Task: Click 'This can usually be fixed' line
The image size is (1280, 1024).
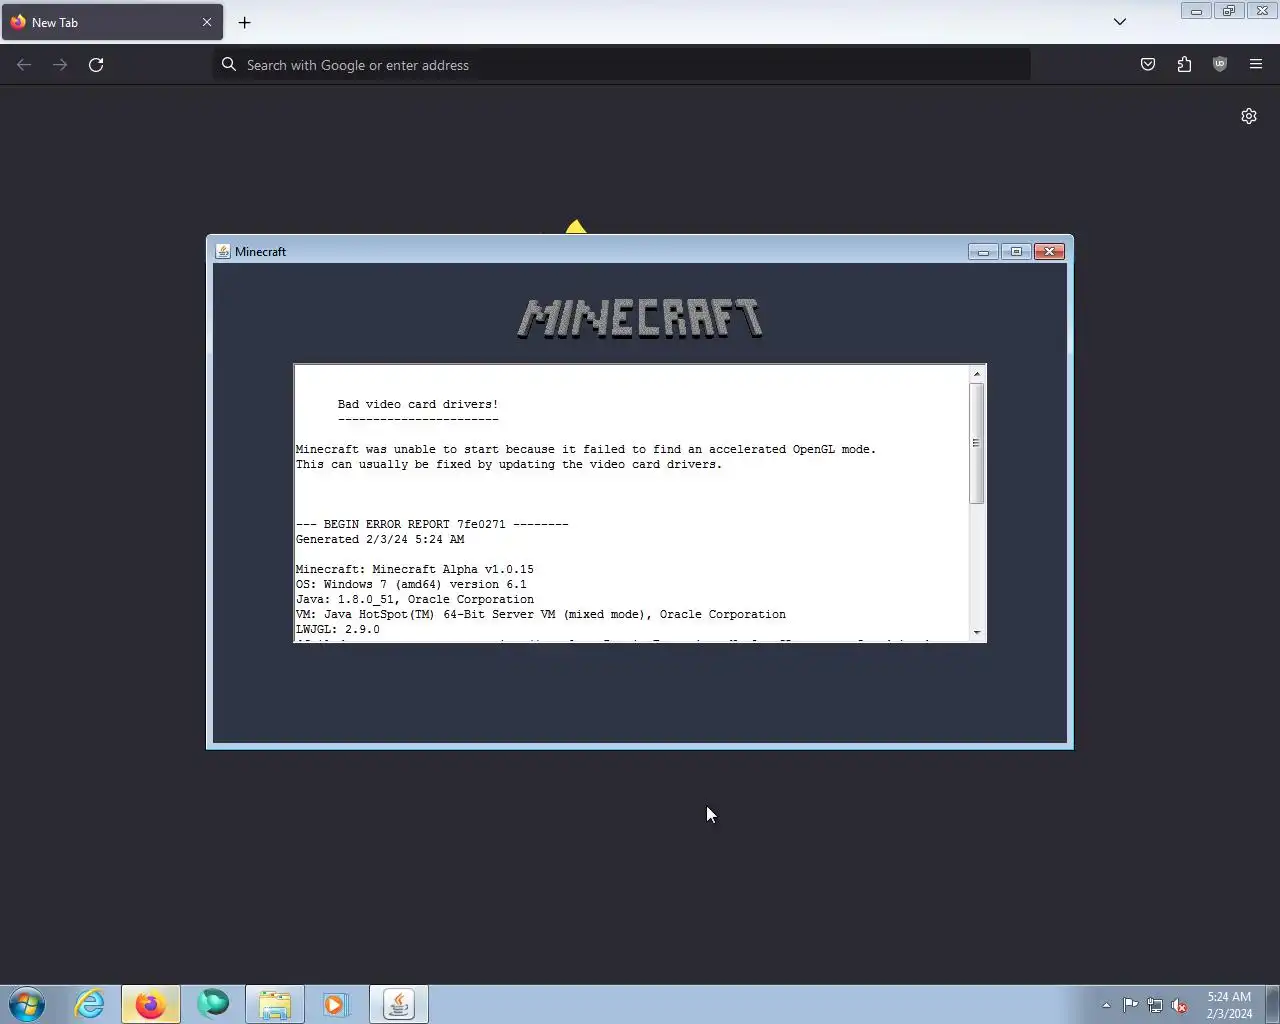Action: tap(509, 465)
